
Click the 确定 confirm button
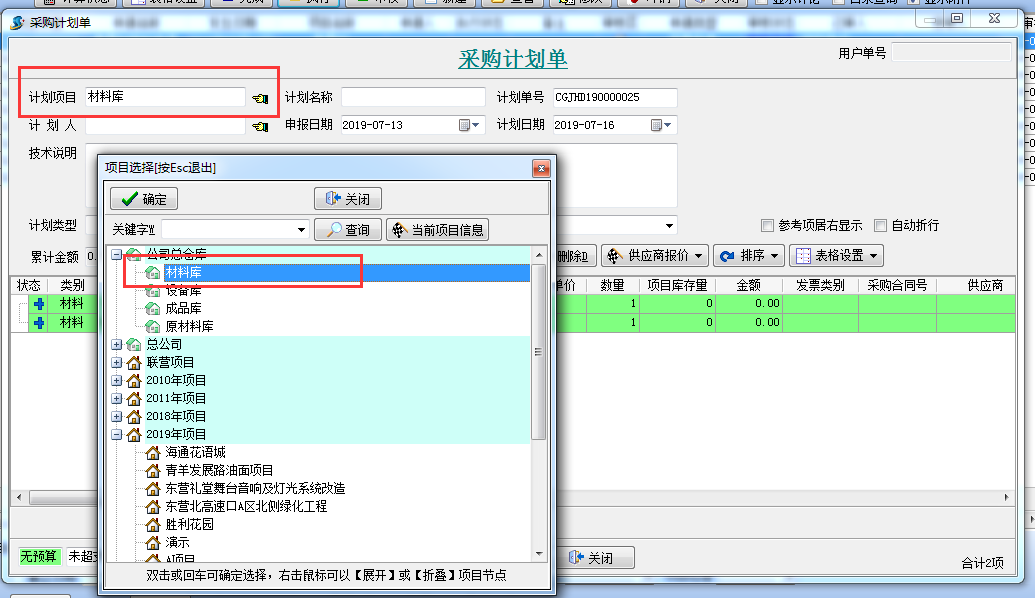point(143,199)
